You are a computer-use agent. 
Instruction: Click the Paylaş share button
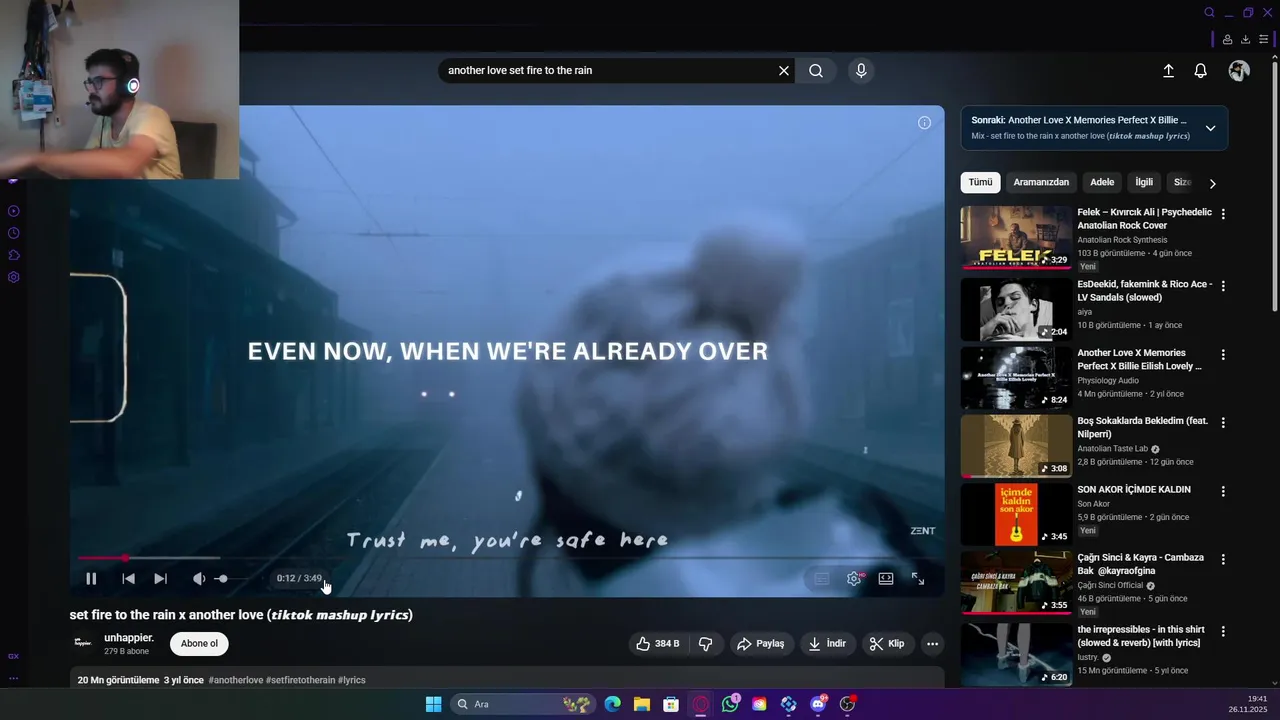point(761,644)
